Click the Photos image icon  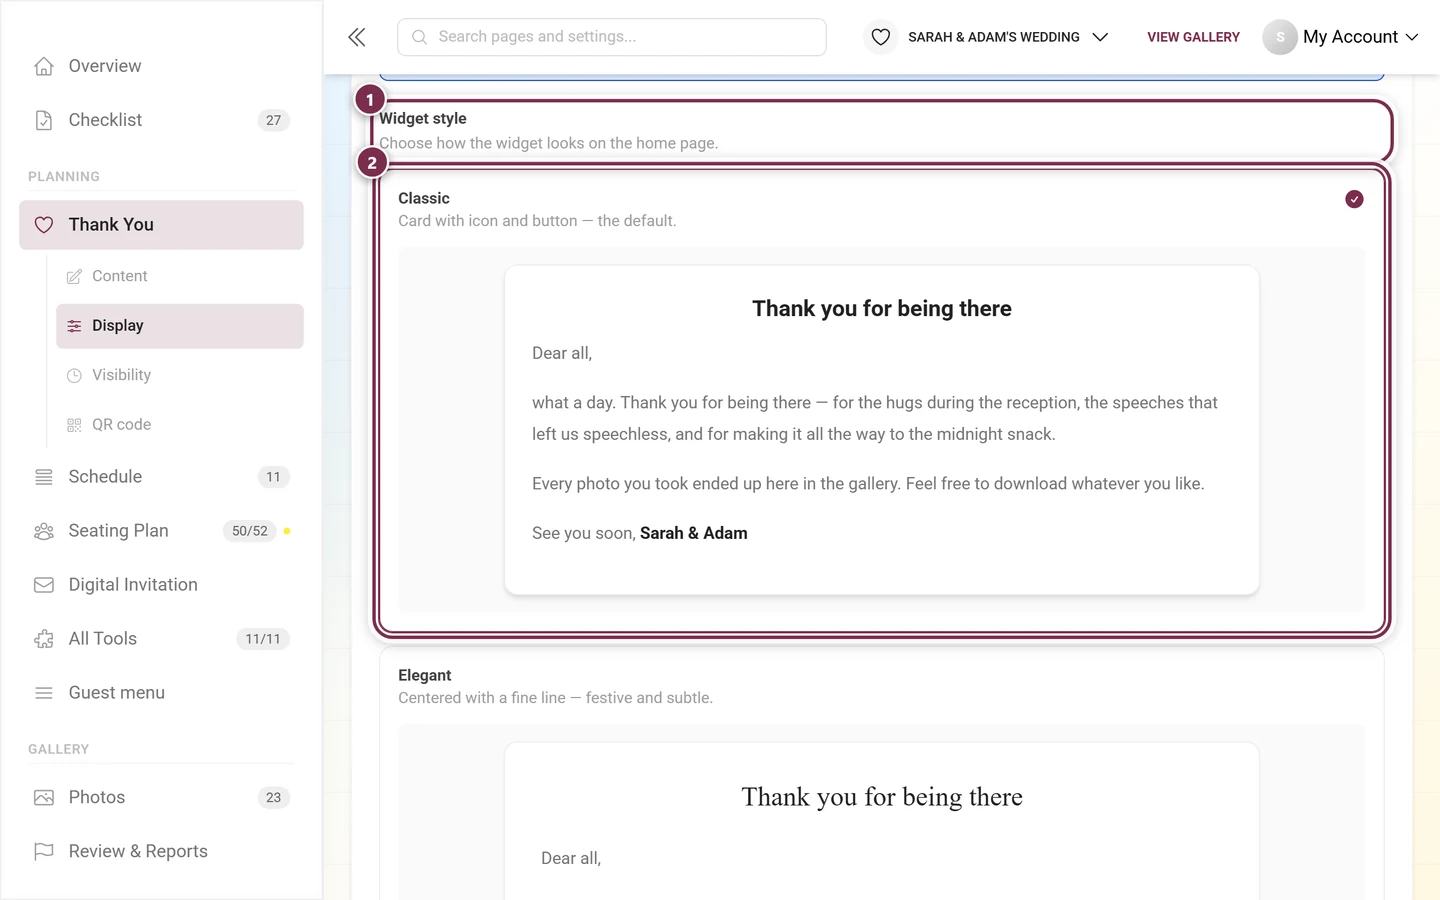coord(44,797)
